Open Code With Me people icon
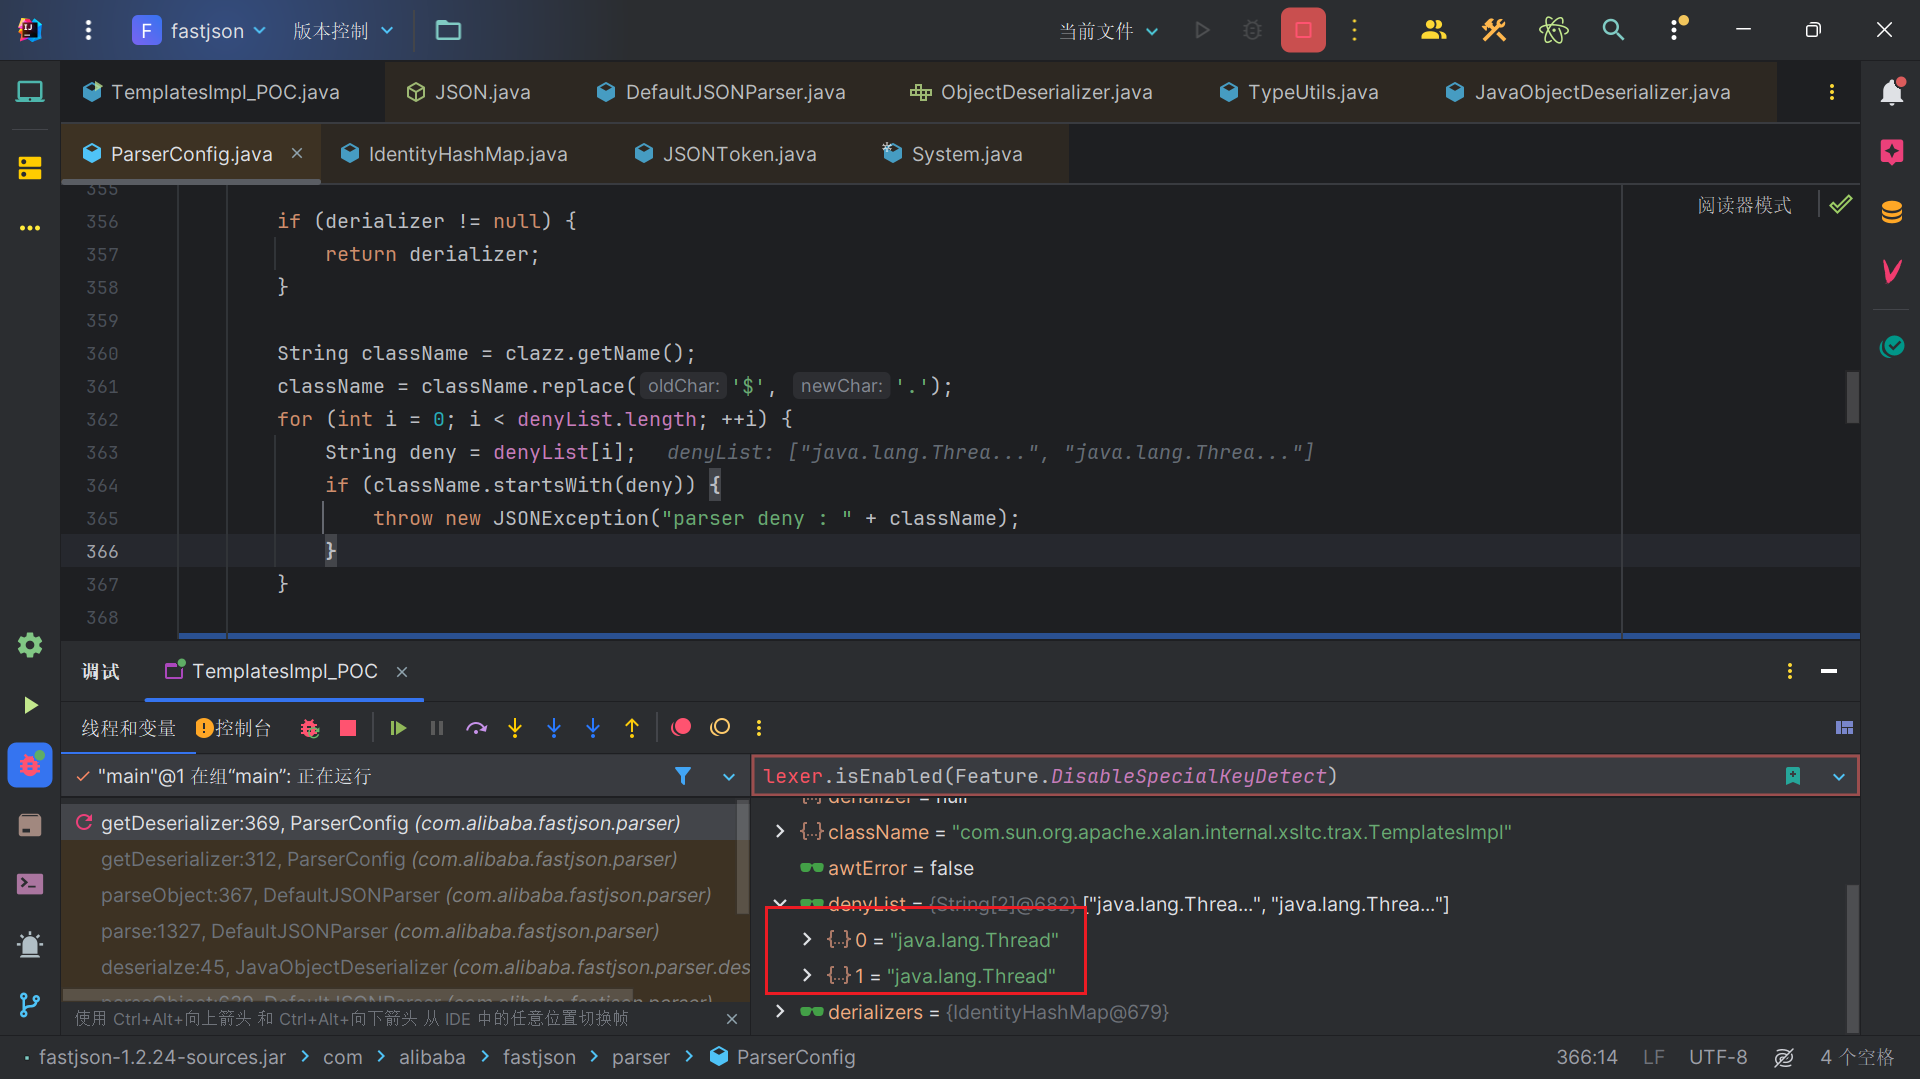The image size is (1920, 1079). coord(1434,30)
